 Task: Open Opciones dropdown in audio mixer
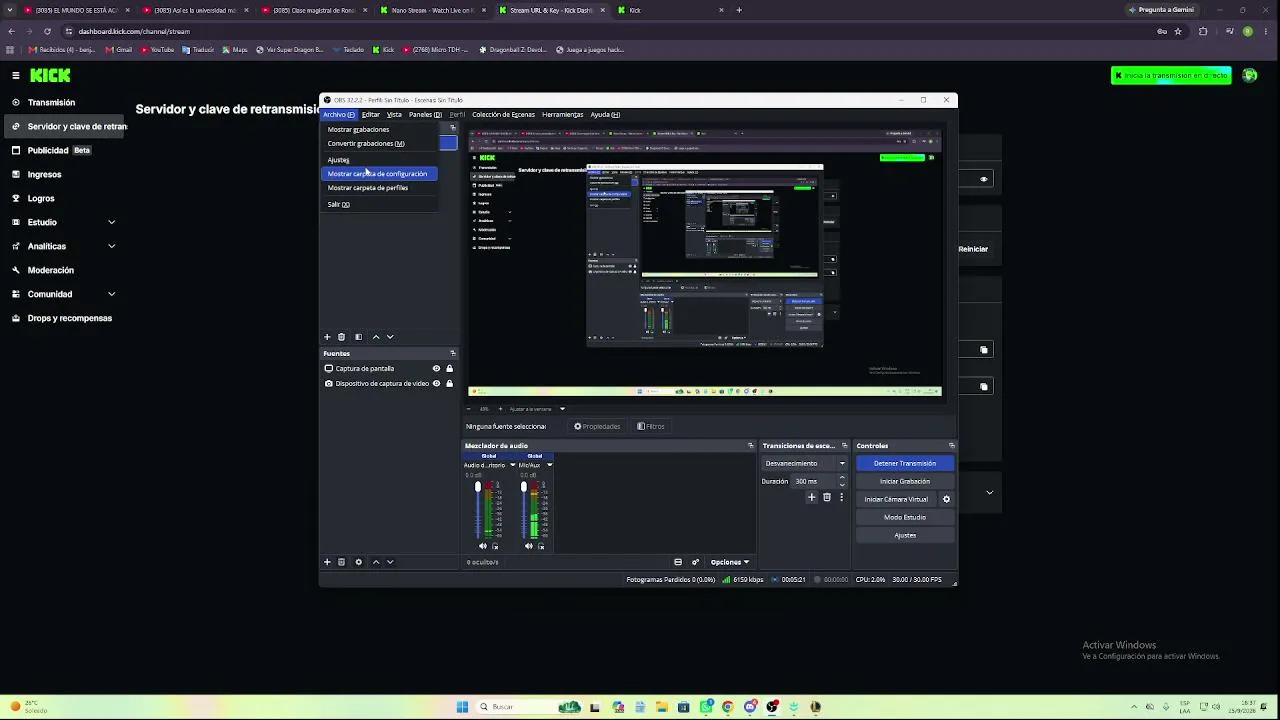730,562
